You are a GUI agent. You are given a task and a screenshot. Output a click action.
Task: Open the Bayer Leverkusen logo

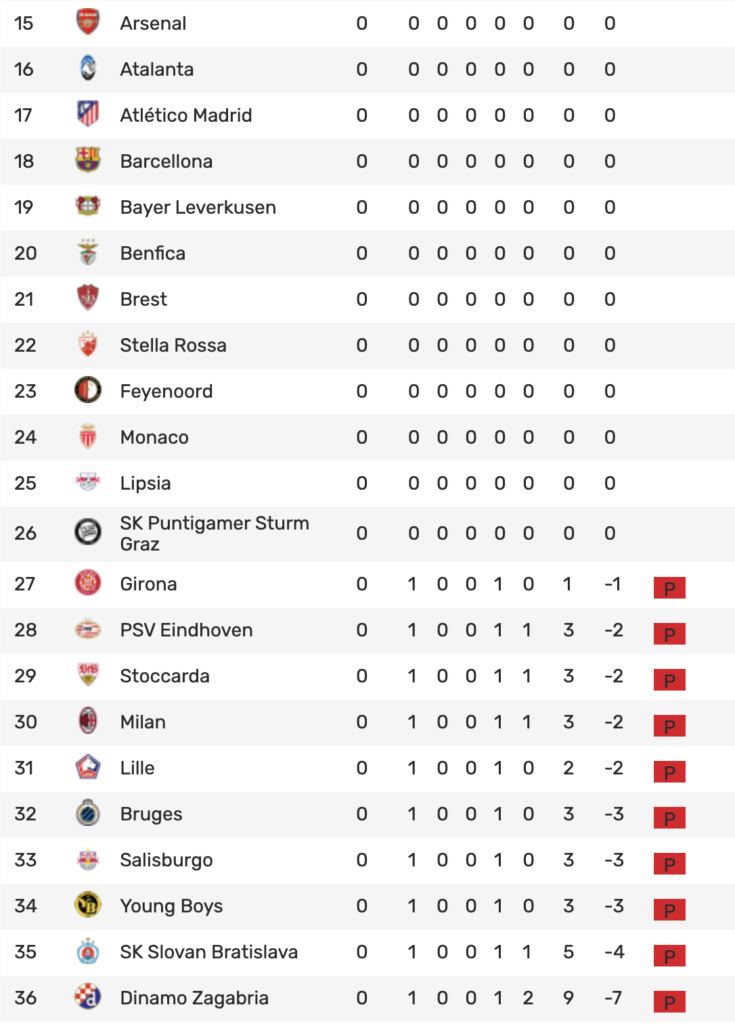[88, 206]
